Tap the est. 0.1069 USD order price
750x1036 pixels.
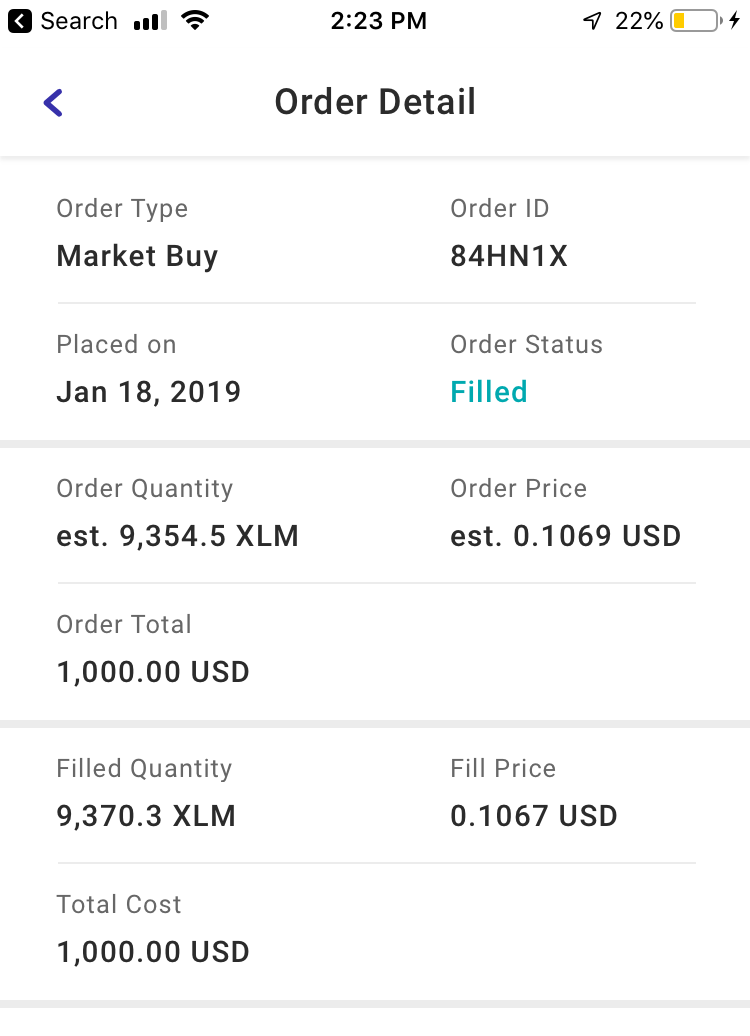coord(566,536)
